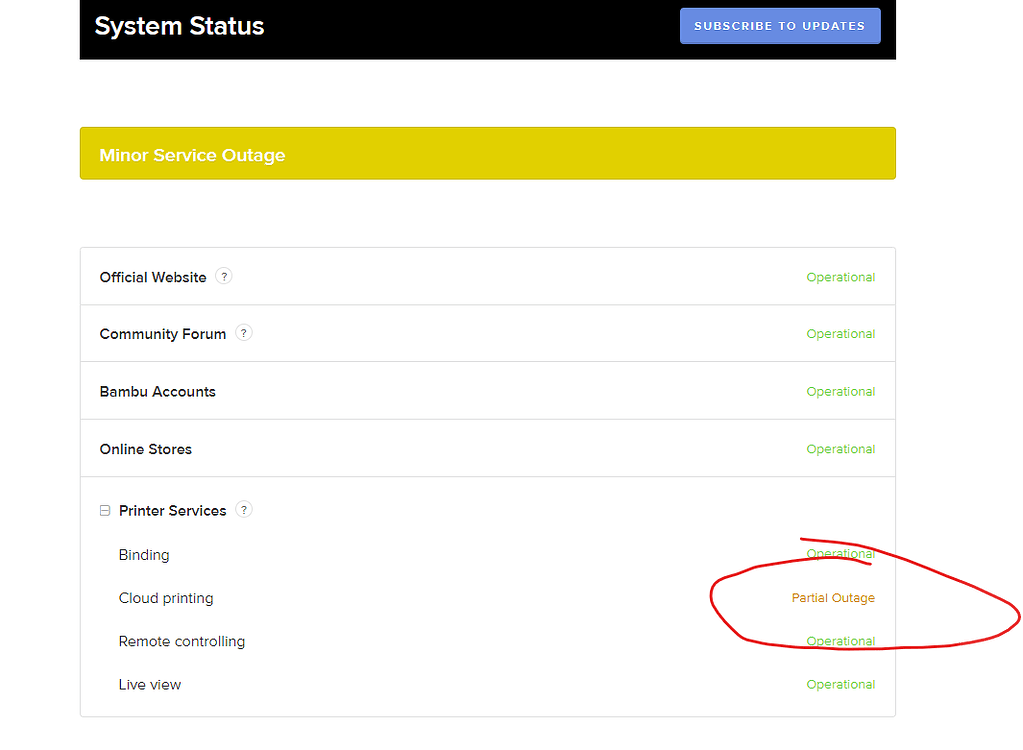Click Operational status for Binding
1023x750 pixels.
[x=841, y=554]
